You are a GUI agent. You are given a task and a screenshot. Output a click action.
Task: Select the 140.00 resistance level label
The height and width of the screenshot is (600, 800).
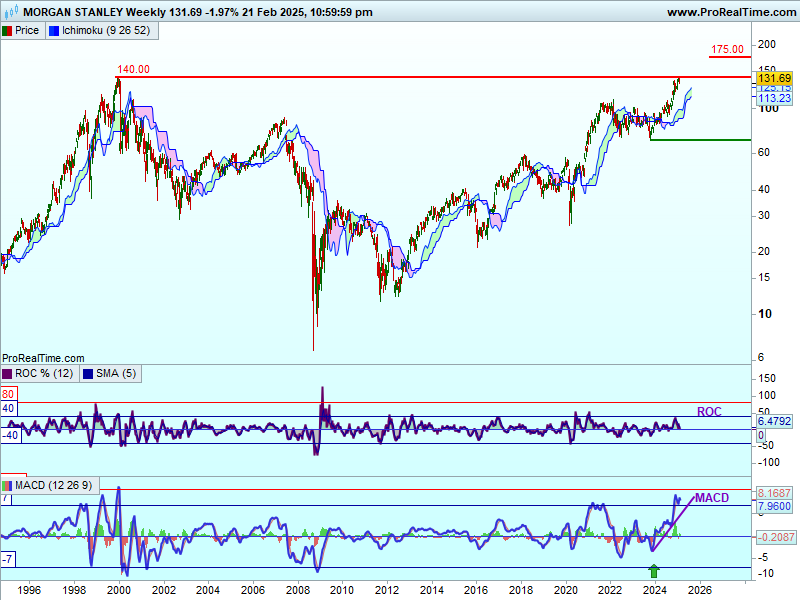pos(133,69)
